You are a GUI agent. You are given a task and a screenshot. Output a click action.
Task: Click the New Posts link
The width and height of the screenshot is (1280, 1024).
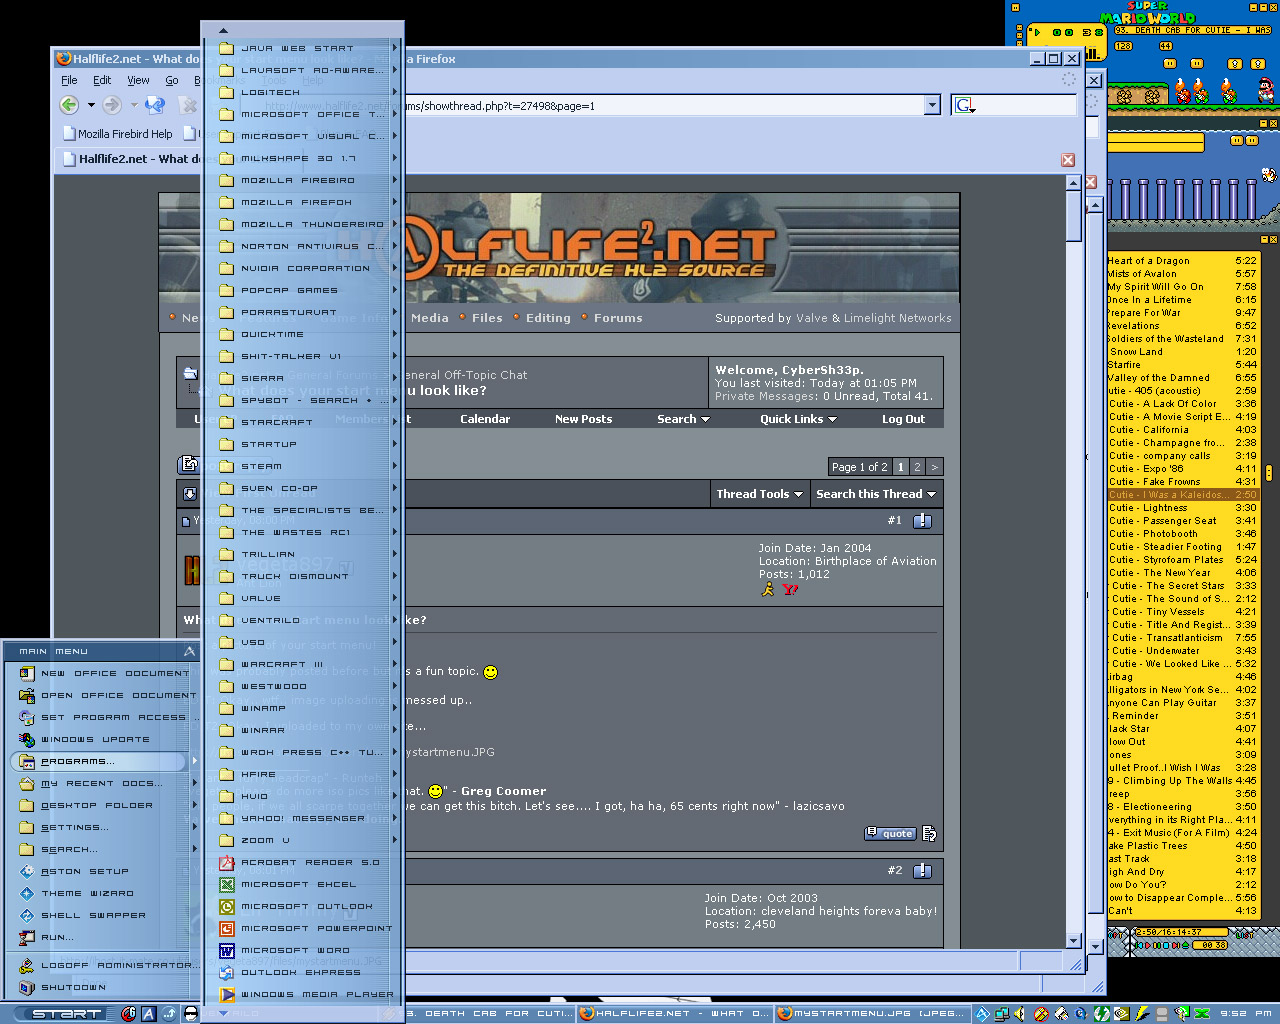point(583,419)
